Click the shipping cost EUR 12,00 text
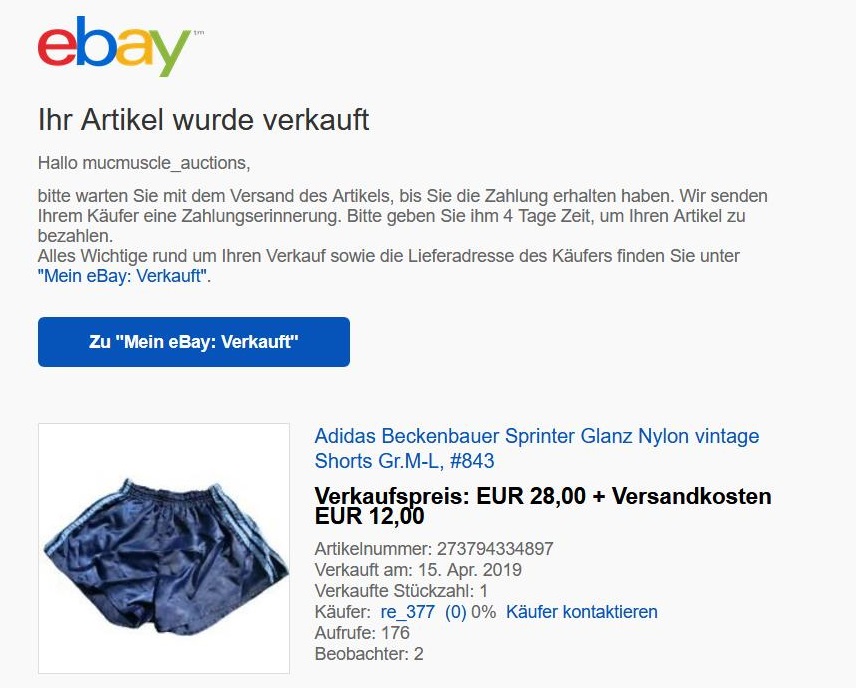Image resolution: width=856 pixels, height=688 pixels. pos(370,516)
